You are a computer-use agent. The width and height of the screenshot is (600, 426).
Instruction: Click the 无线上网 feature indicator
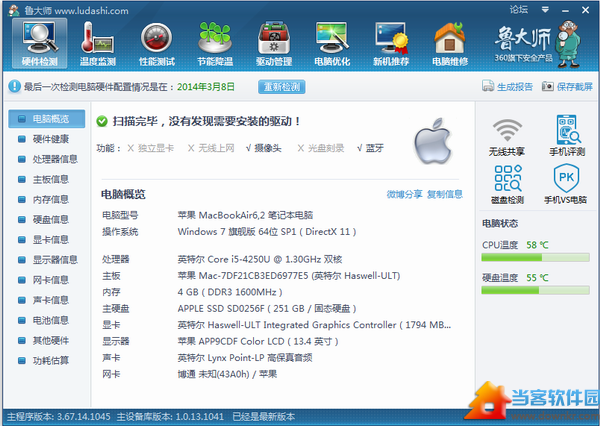(211, 148)
